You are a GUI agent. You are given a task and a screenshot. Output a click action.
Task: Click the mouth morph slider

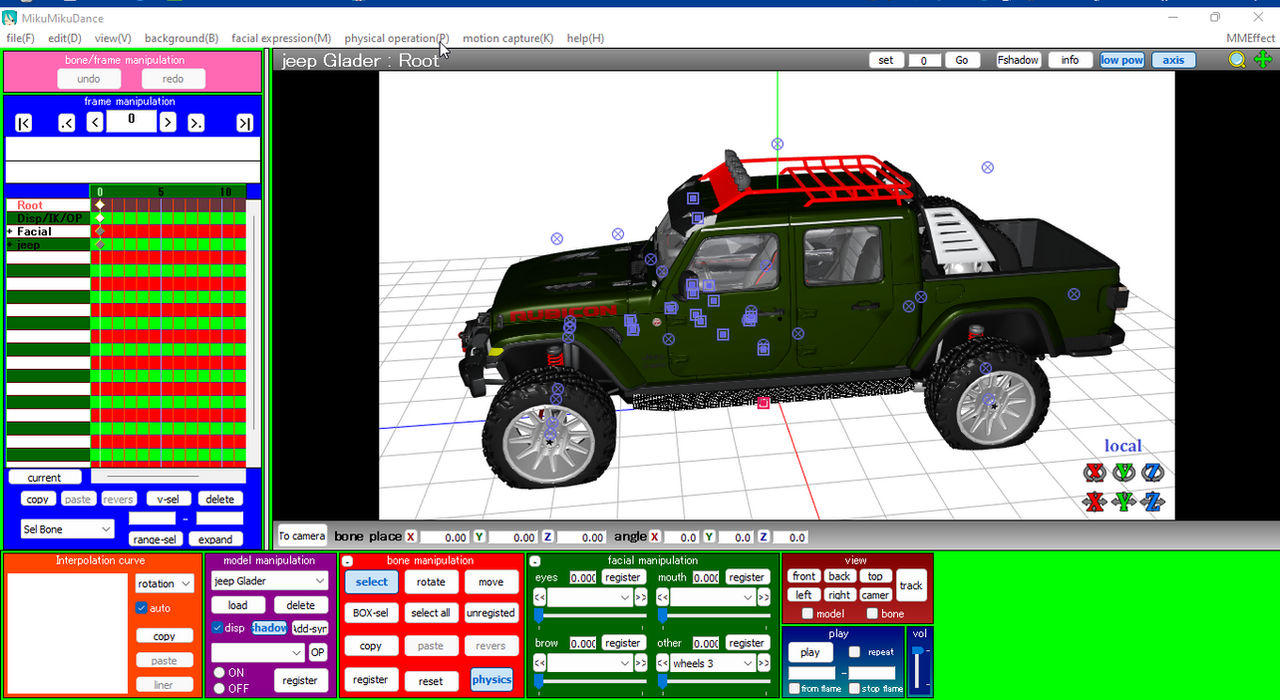[714, 615]
